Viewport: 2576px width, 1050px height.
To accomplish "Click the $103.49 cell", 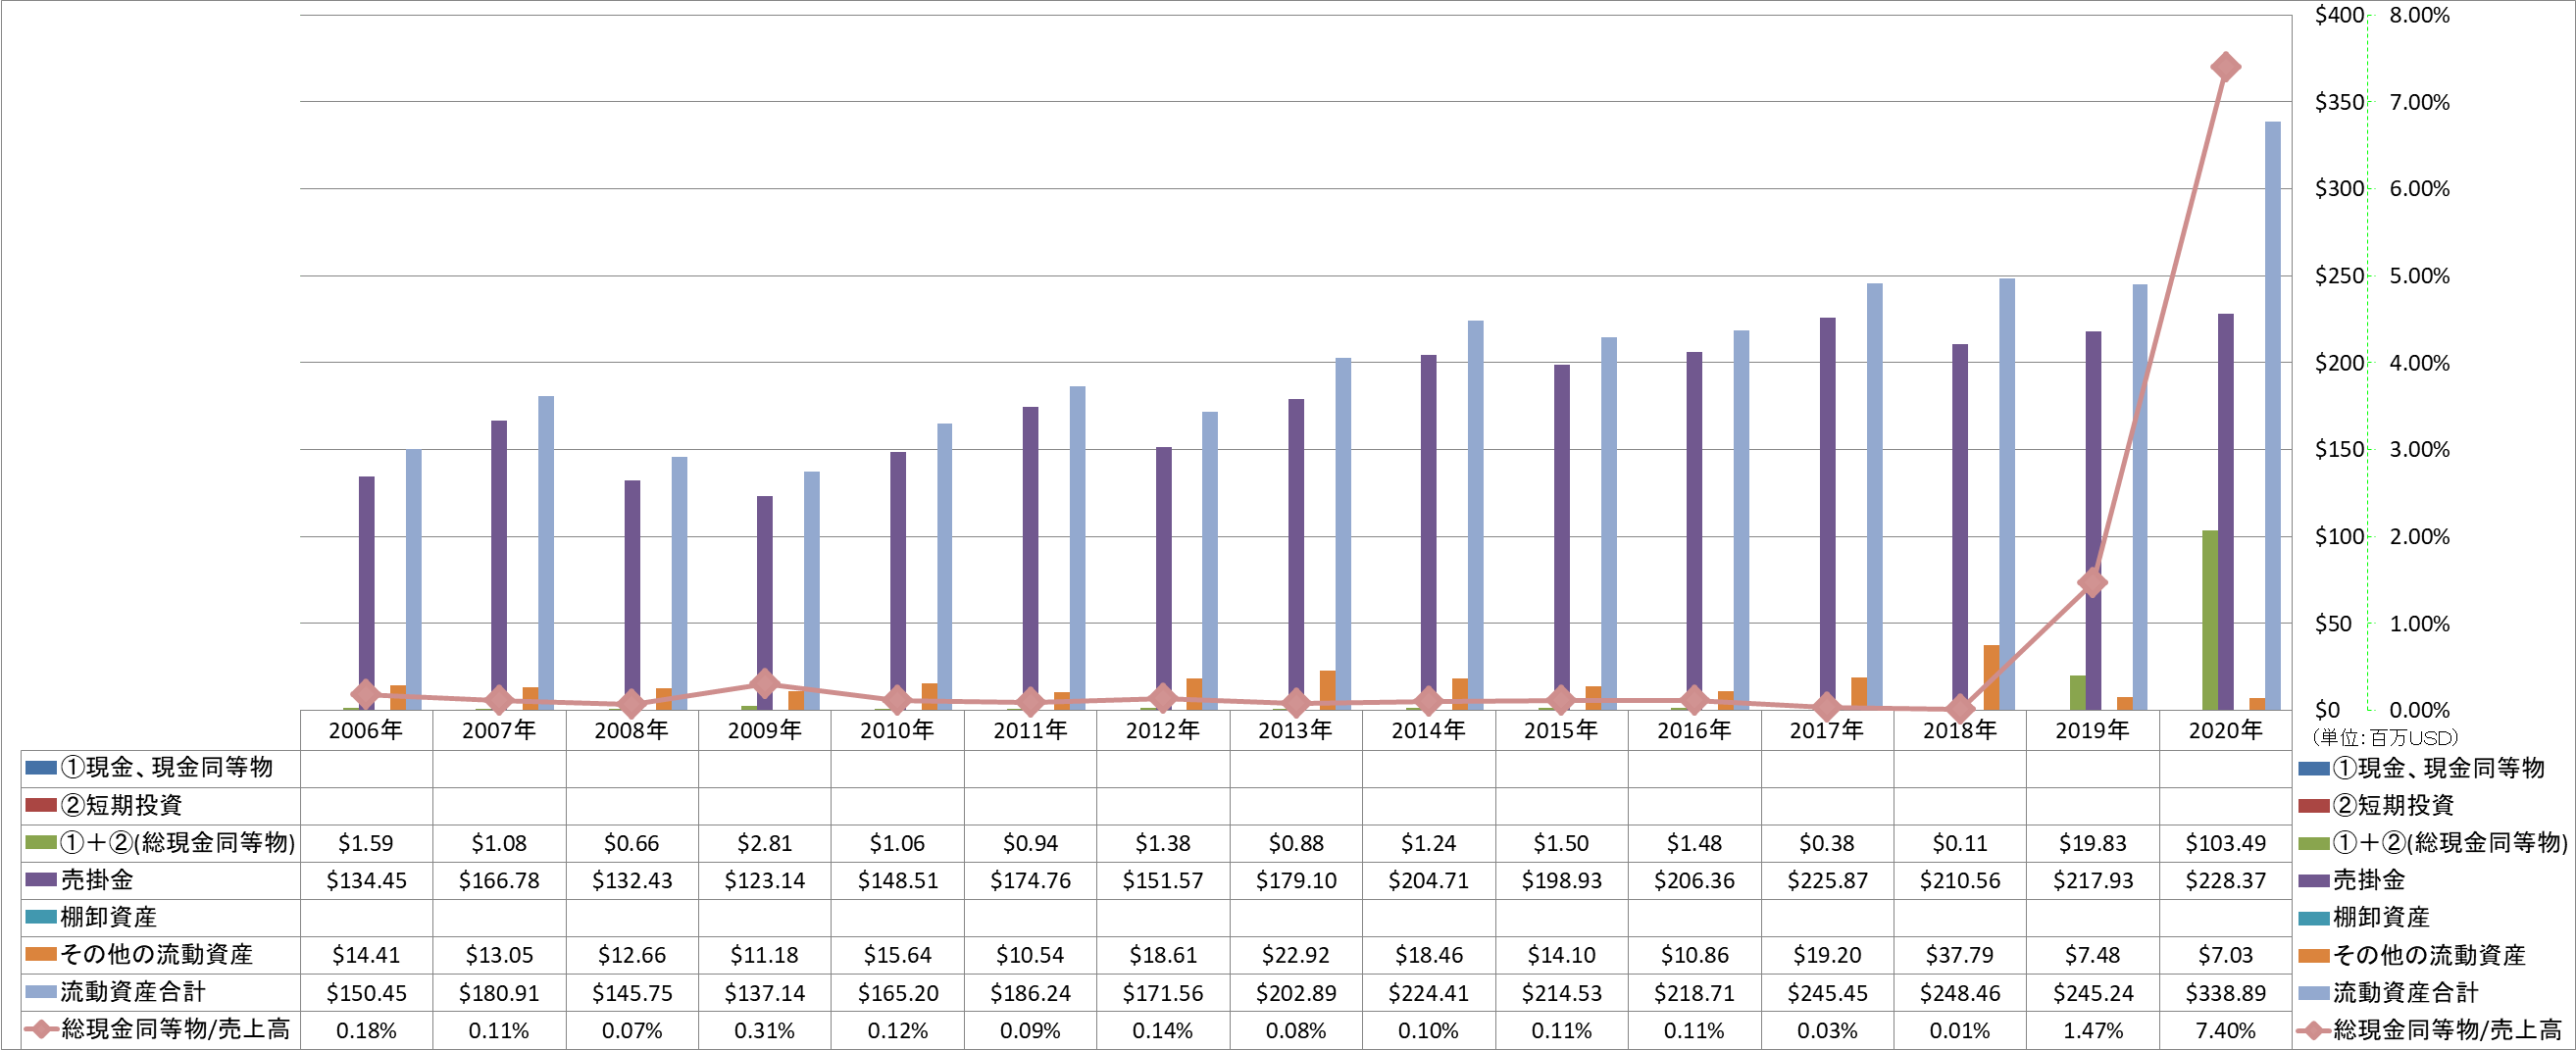I will (2225, 843).
